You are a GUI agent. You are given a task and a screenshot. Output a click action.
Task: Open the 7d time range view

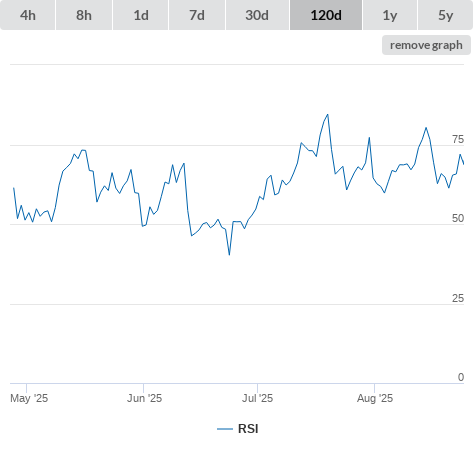(197, 15)
